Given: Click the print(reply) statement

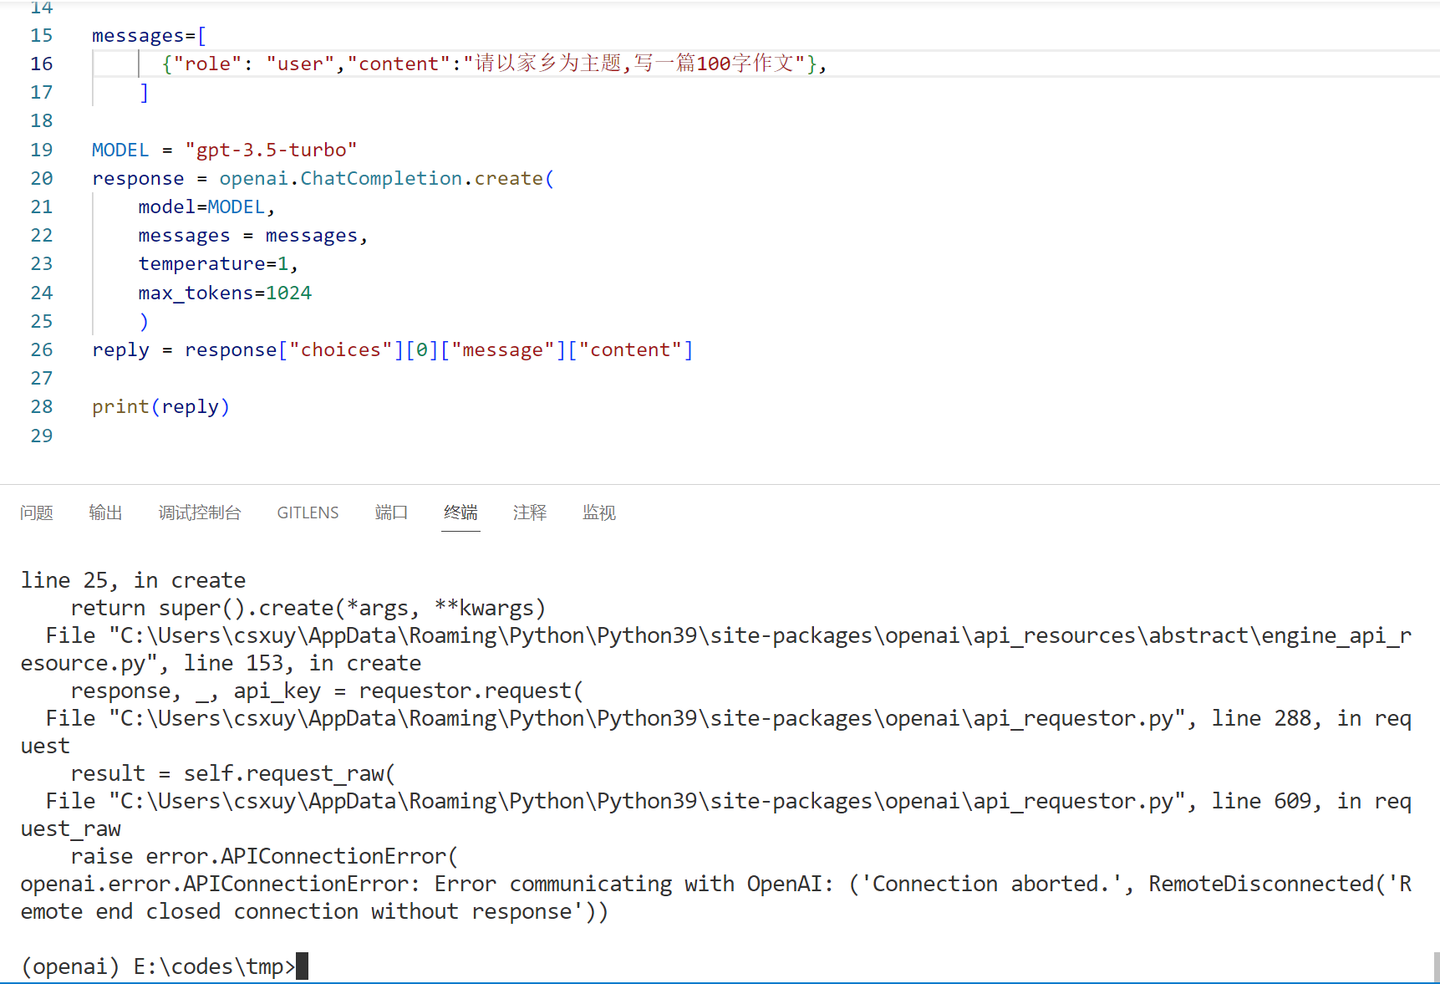Looking at the screenshot, I should 161,407.
